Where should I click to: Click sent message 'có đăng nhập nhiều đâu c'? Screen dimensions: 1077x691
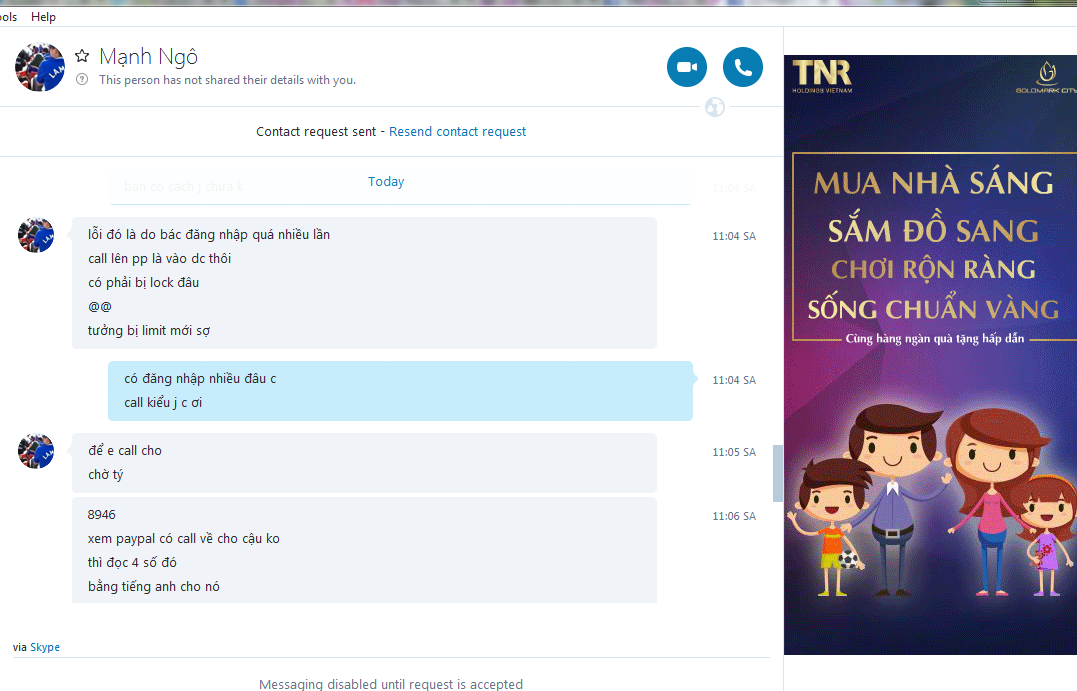[200, 379]
